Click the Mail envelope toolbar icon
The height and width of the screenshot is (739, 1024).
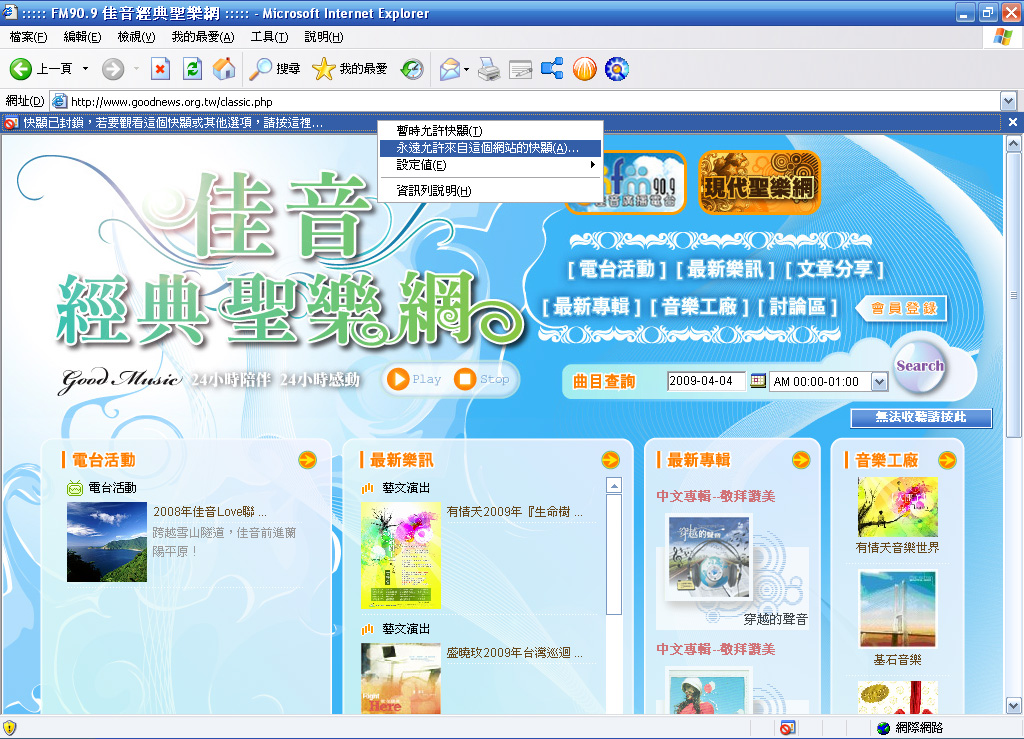pos(449,69)
